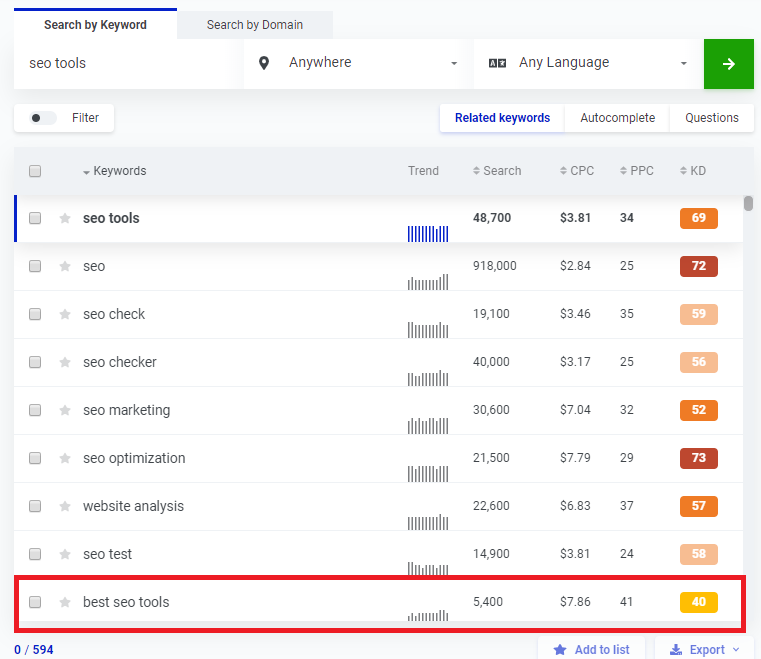
Task: View trend chart for 'seo check'
Action: [x=428, y=330]
